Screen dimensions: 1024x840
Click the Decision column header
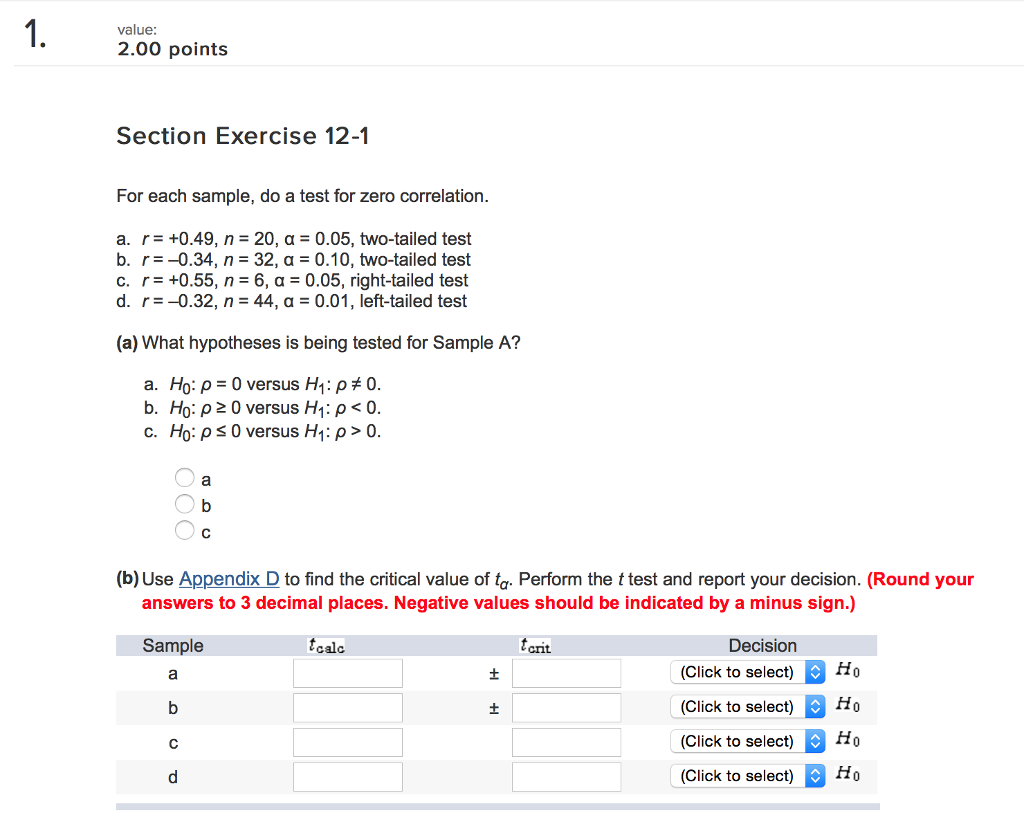click(x=762, y=645)
